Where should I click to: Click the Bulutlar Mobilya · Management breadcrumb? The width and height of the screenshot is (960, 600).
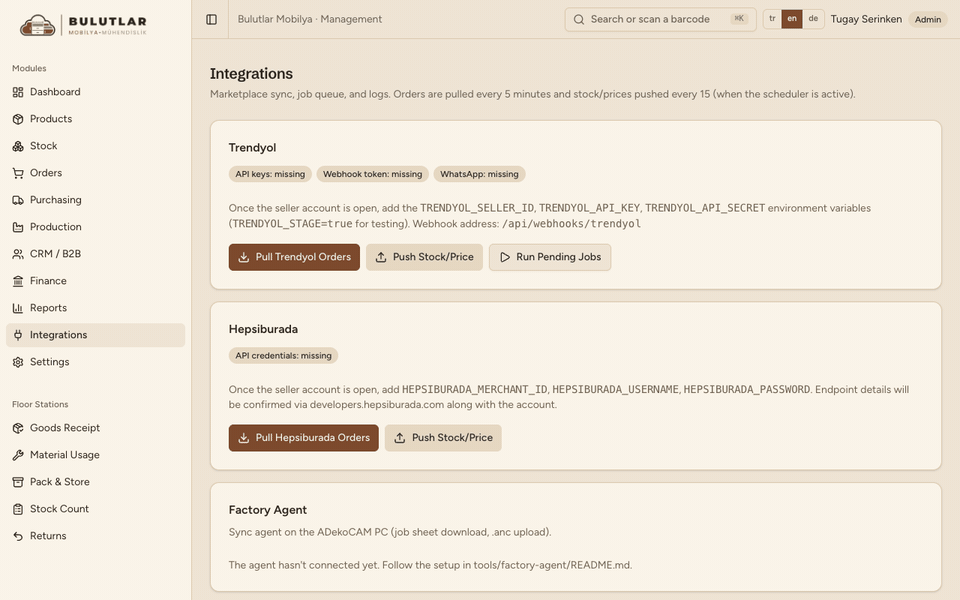pos(310,20)
